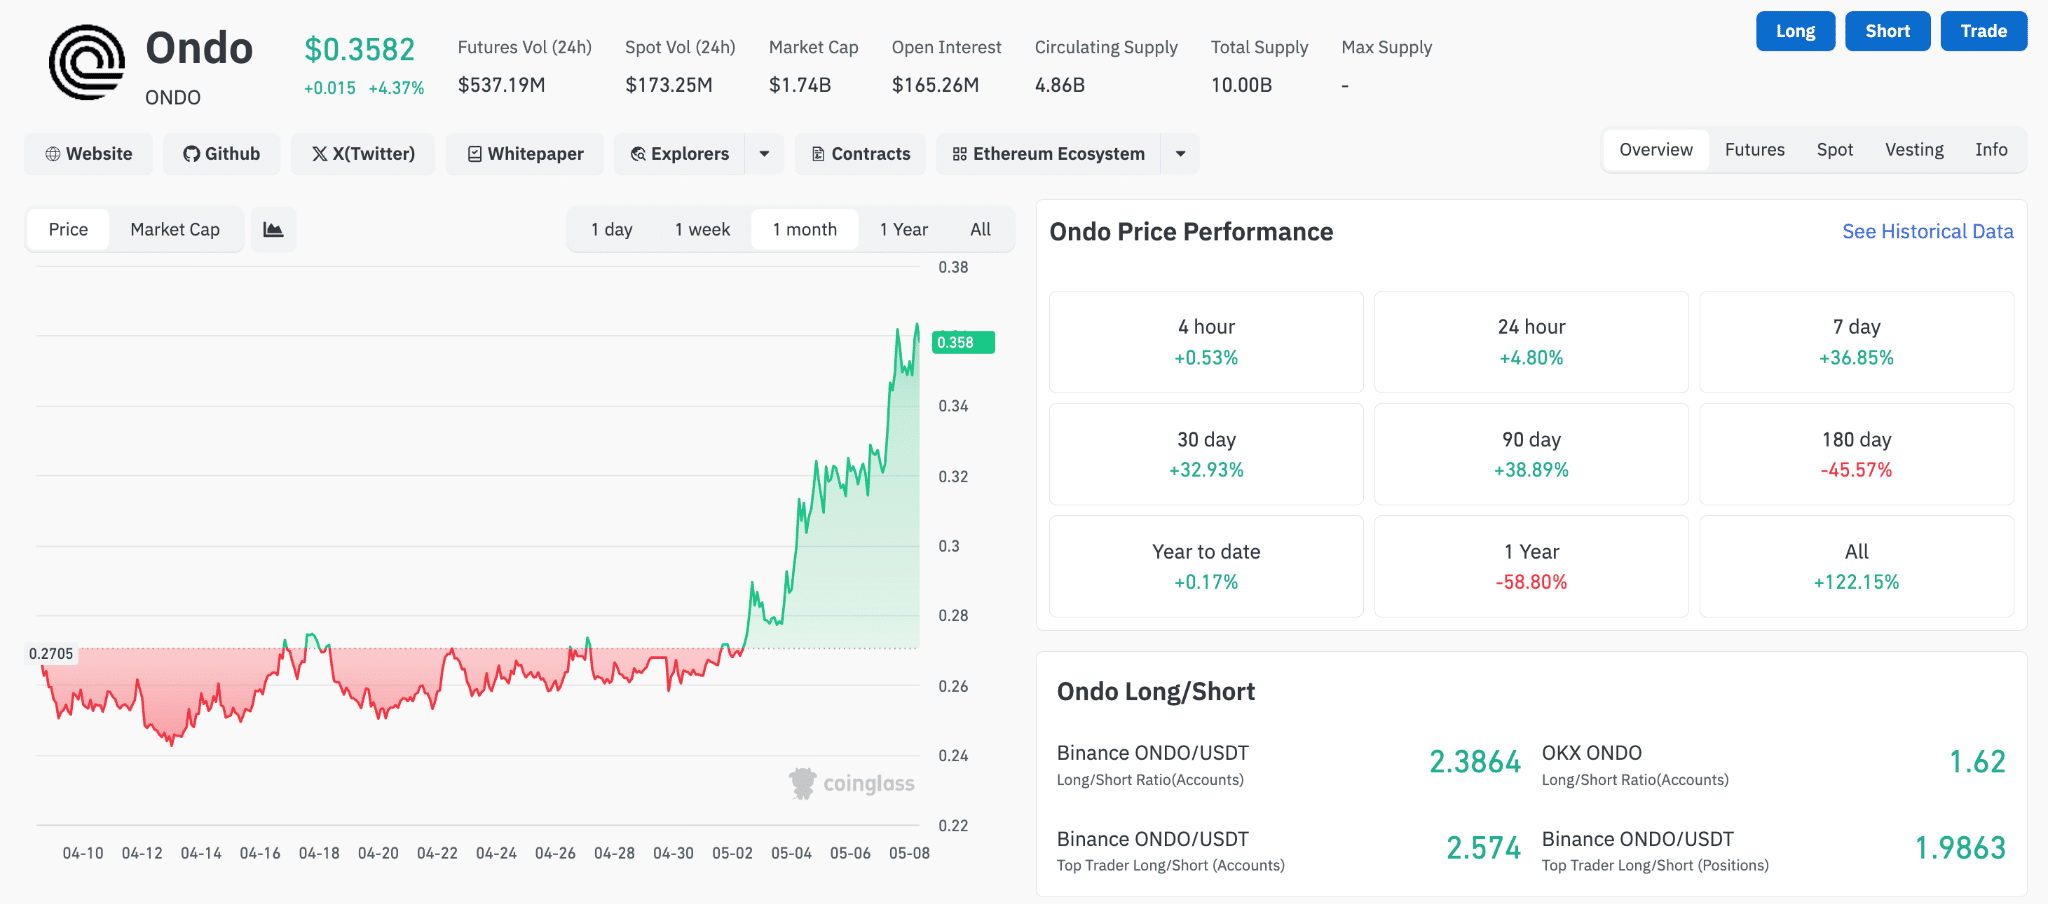Switch to the Info tab

coord(1991,150)
